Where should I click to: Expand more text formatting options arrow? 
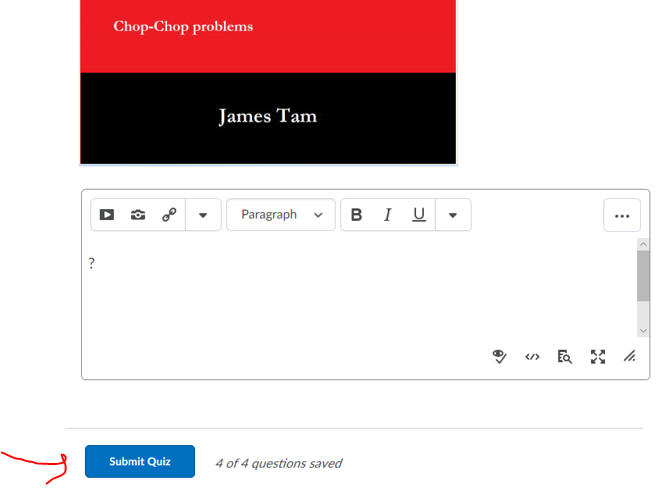click(x=453, y=215)
